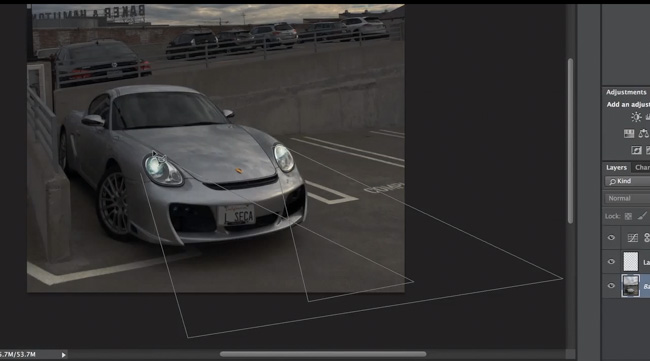
Task: Open the Normal blend mode dropdown
Action: pyautogui.click(x=627, y=199)
